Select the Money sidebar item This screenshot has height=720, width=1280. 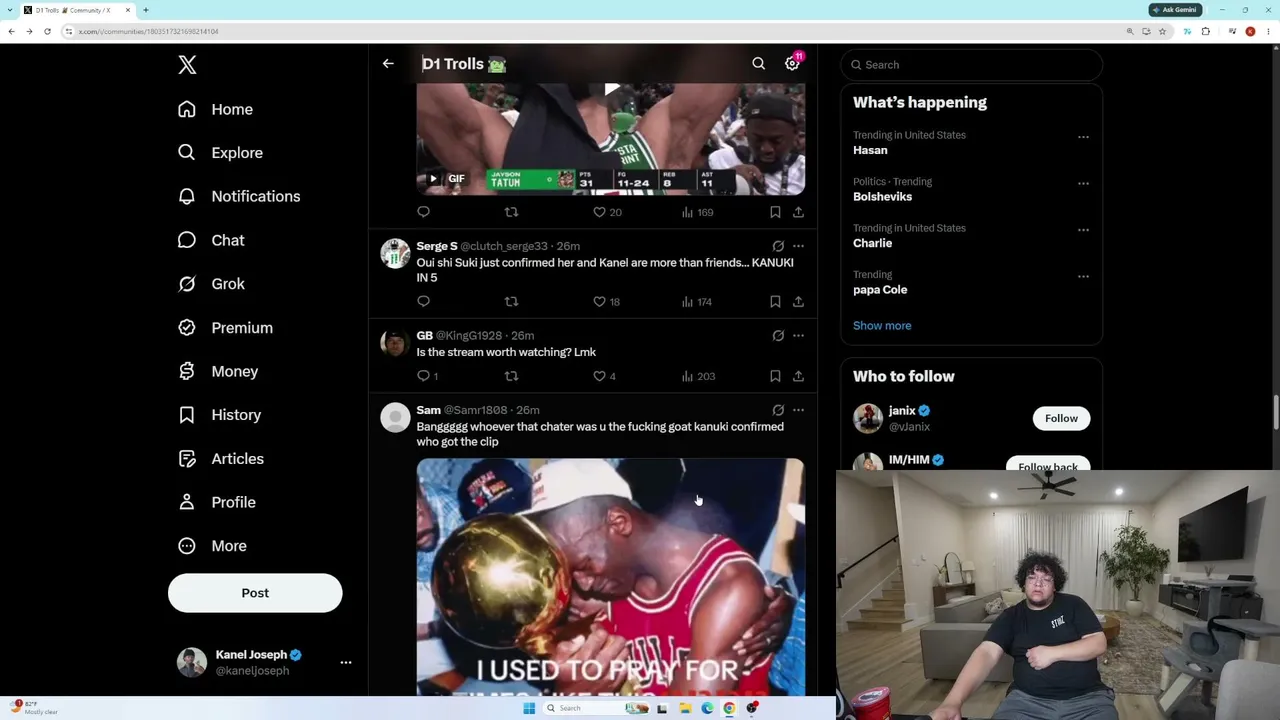point(218,371)
